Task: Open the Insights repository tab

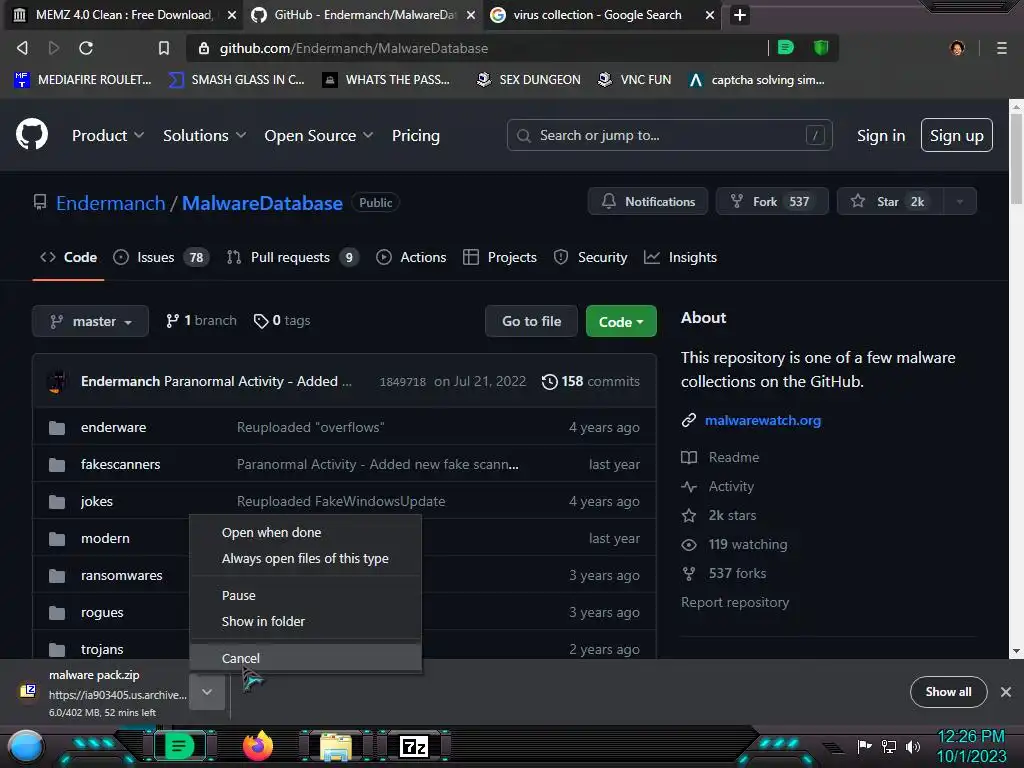Action: (680, 257)
